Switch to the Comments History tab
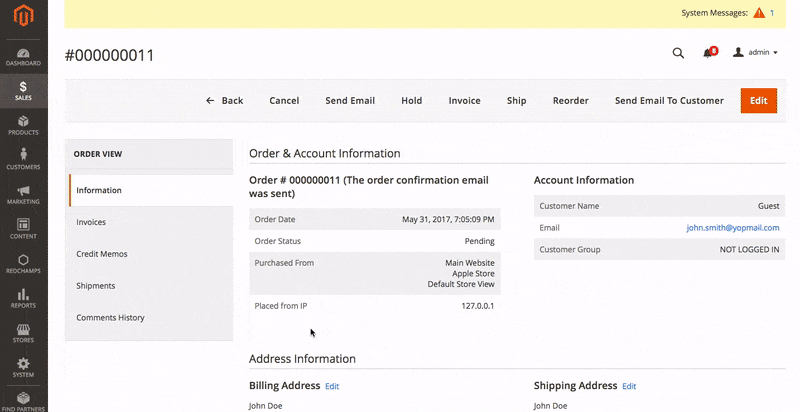This screenshot has width=800, height=412. 151,317
